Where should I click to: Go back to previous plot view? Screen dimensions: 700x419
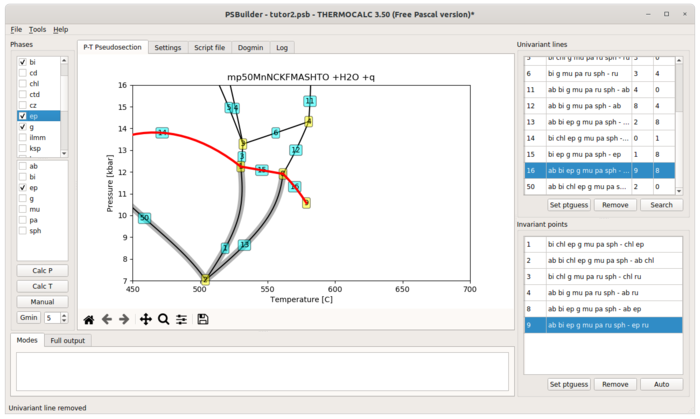[107, 319]
